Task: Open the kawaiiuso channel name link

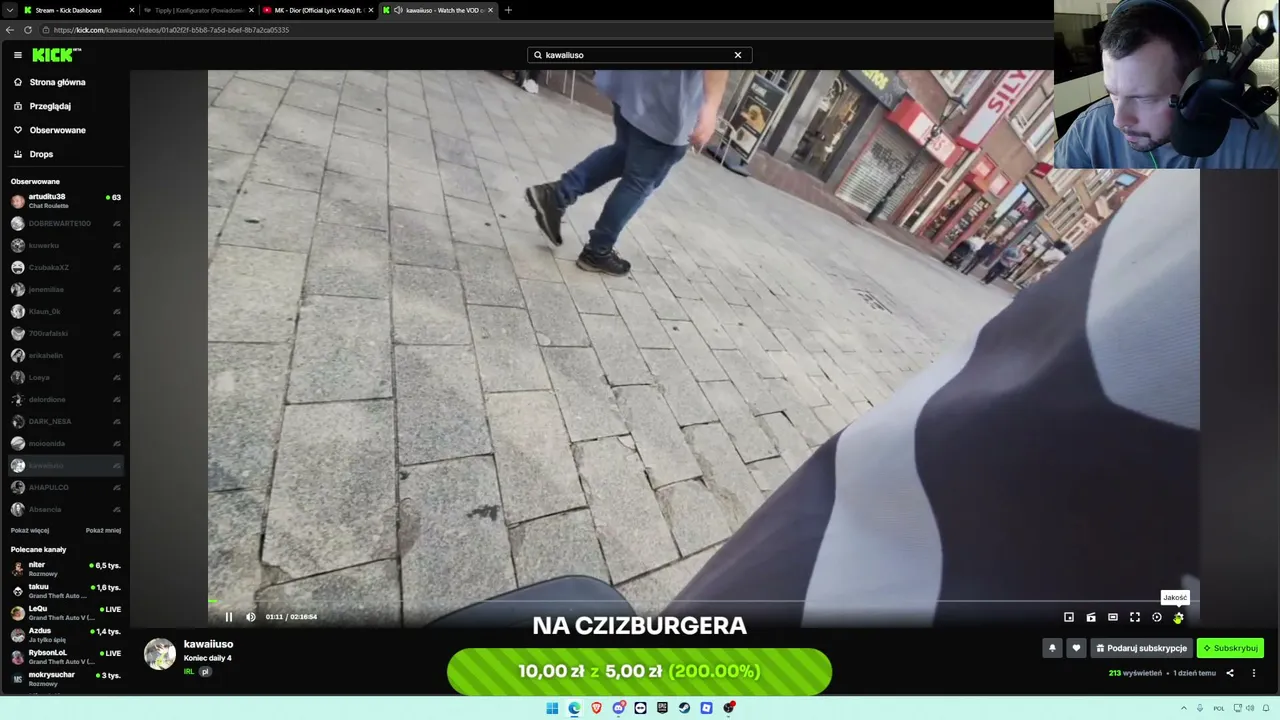Action: pyautogui.click(x=208, y=644)
